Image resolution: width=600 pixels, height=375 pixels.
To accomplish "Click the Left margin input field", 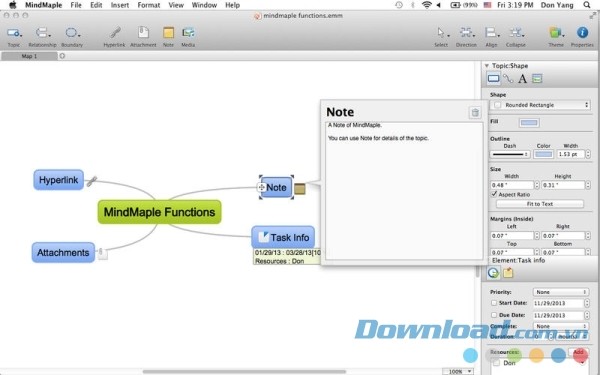I will (x=512, y=236).
